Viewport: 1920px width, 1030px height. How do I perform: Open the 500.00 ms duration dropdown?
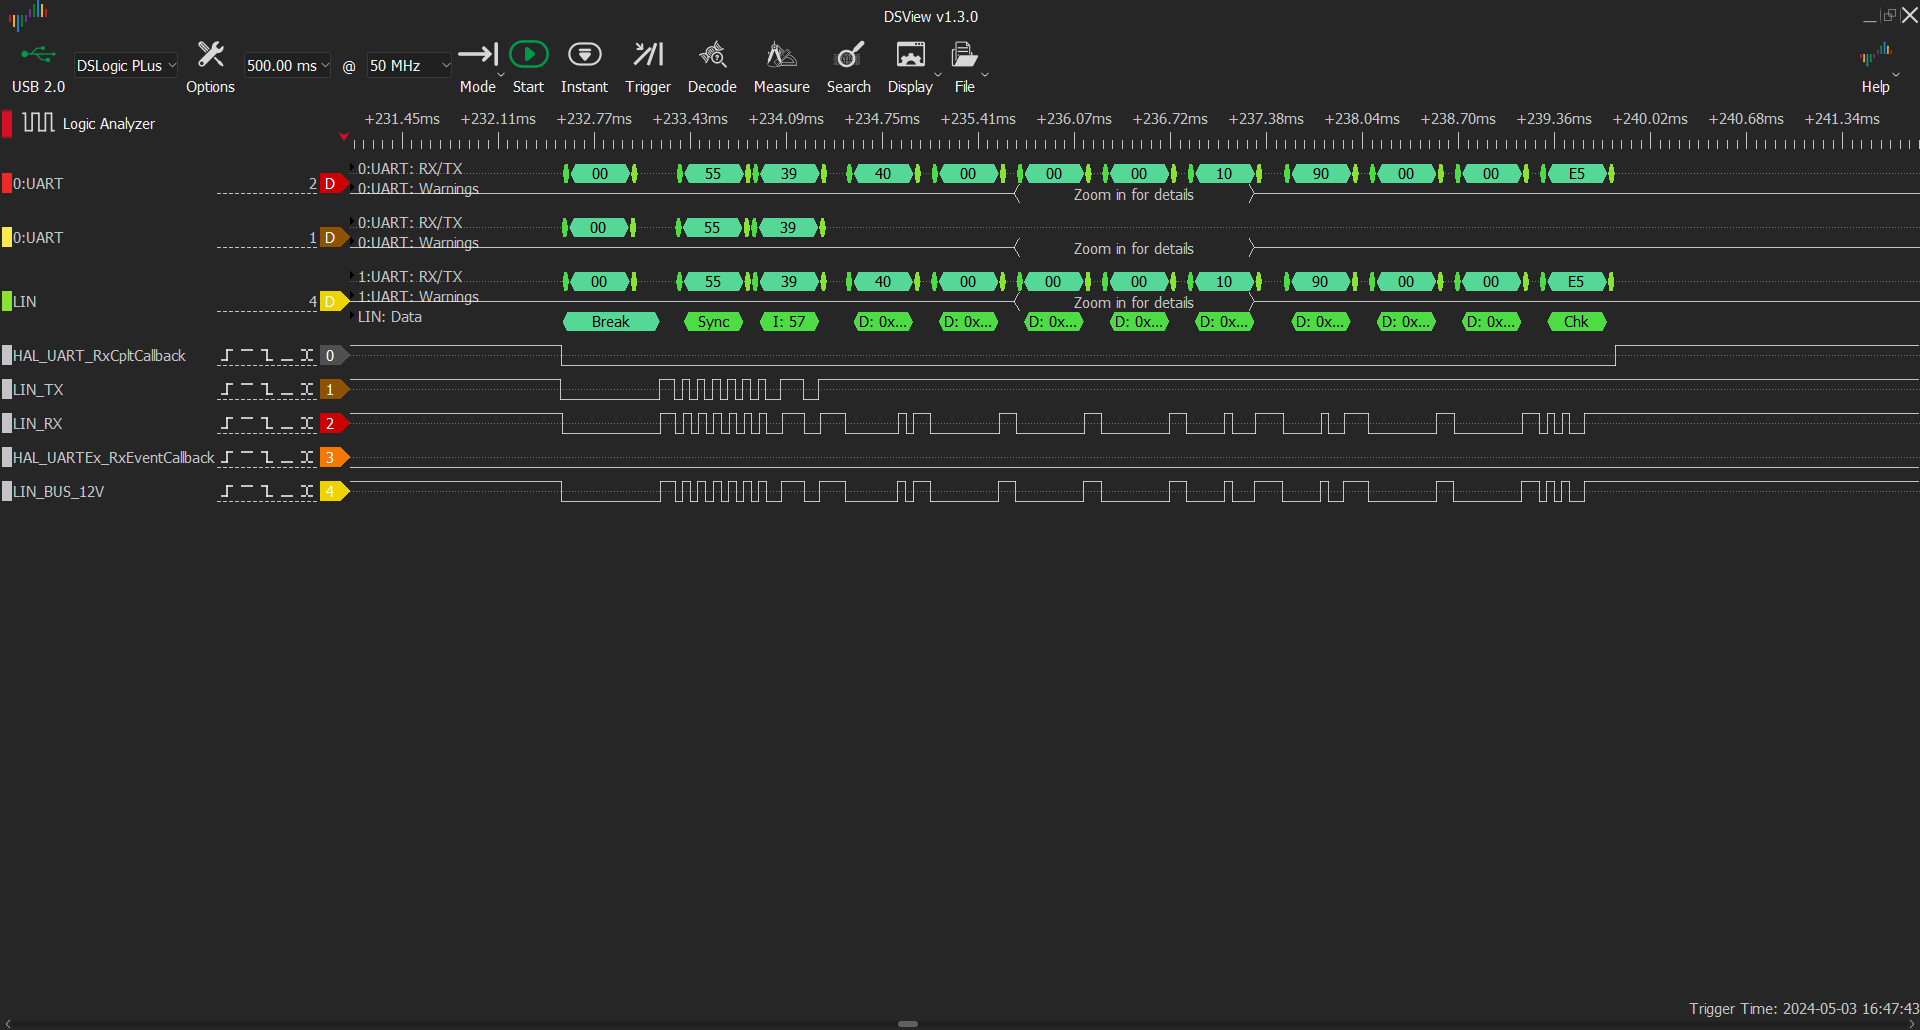pyautogui.click(x=287, y=66)
